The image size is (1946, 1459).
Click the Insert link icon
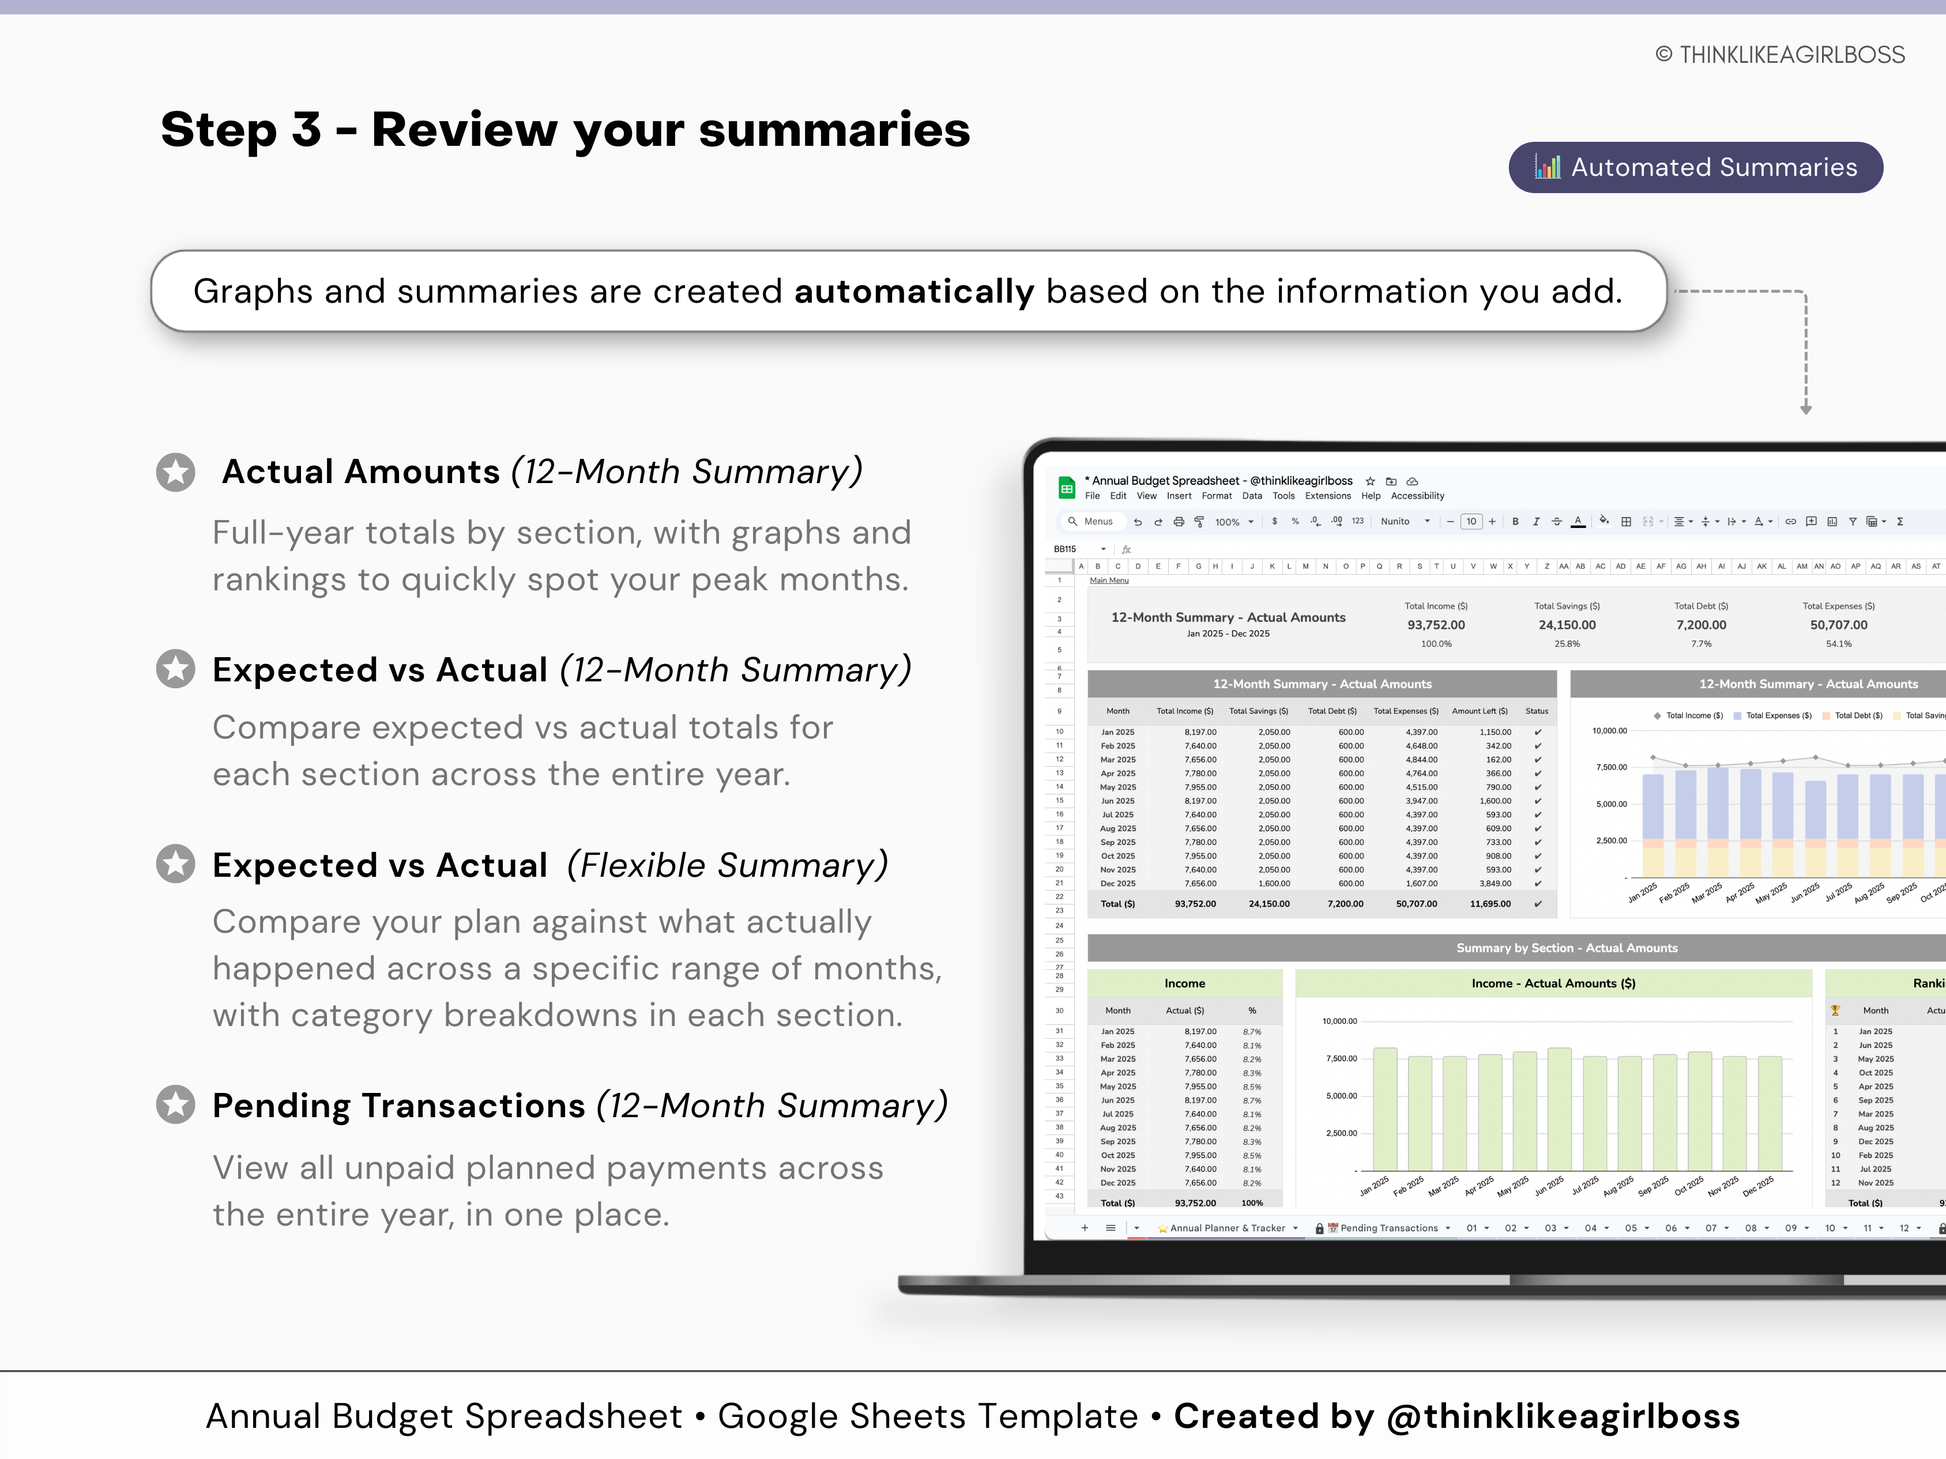[1790, 522]
